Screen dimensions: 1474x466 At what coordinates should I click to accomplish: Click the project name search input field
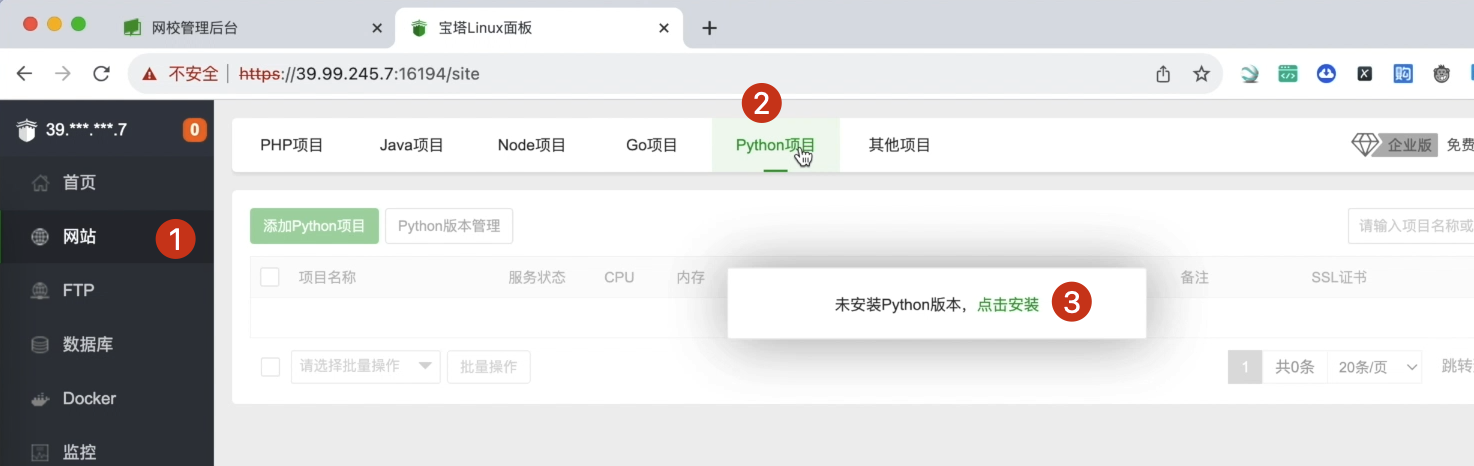point(1411,226)
